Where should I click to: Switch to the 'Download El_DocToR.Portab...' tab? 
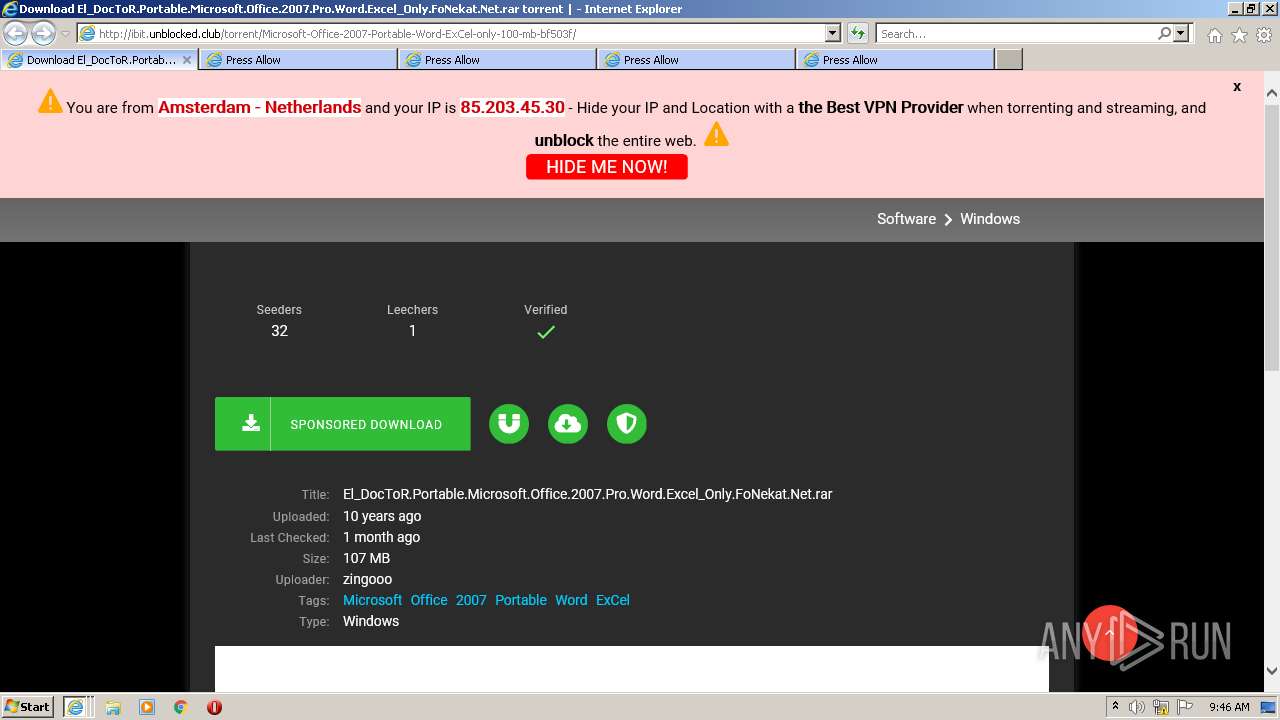[97, 60]
